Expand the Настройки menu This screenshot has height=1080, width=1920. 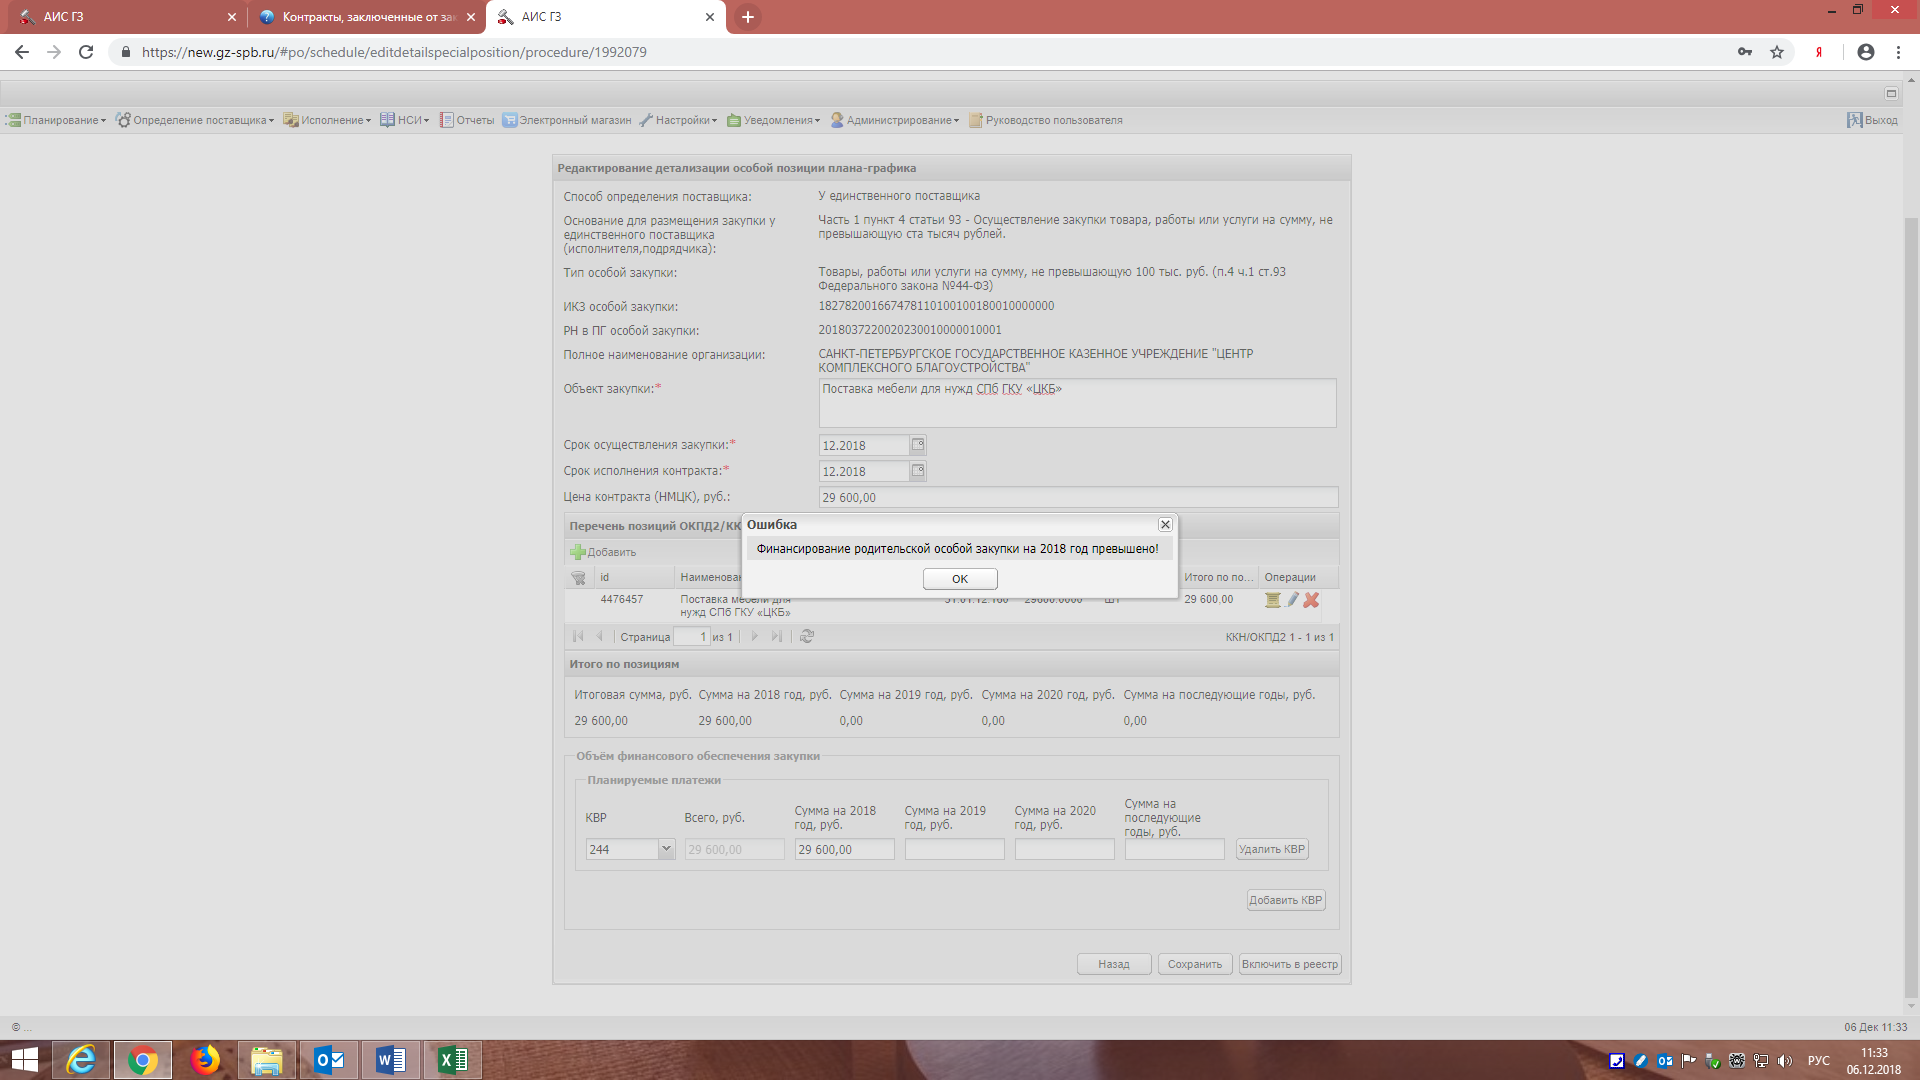[679, 120]
